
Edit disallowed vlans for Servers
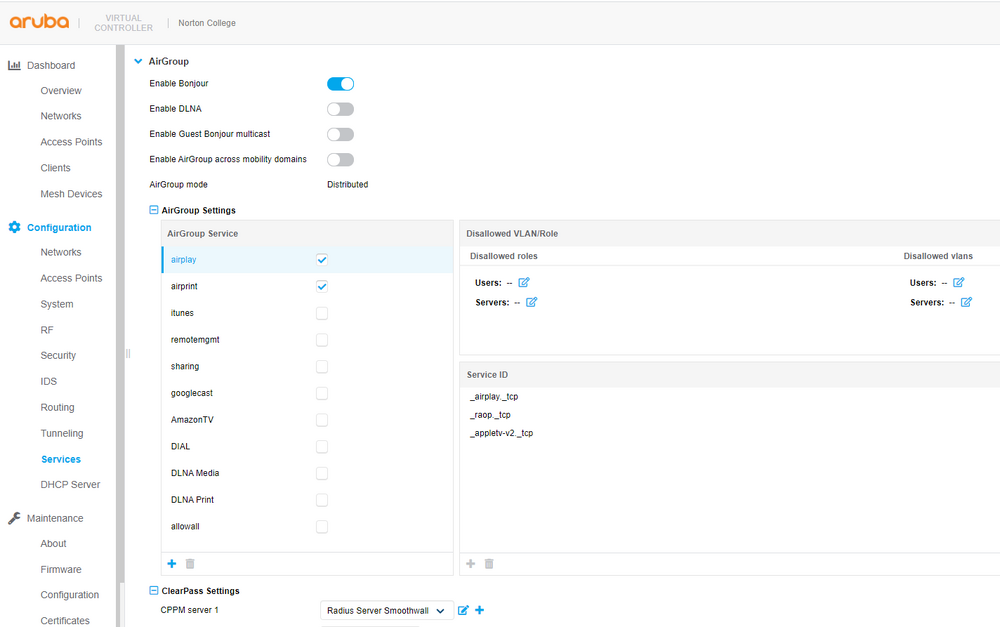click(x=966, y=302)
